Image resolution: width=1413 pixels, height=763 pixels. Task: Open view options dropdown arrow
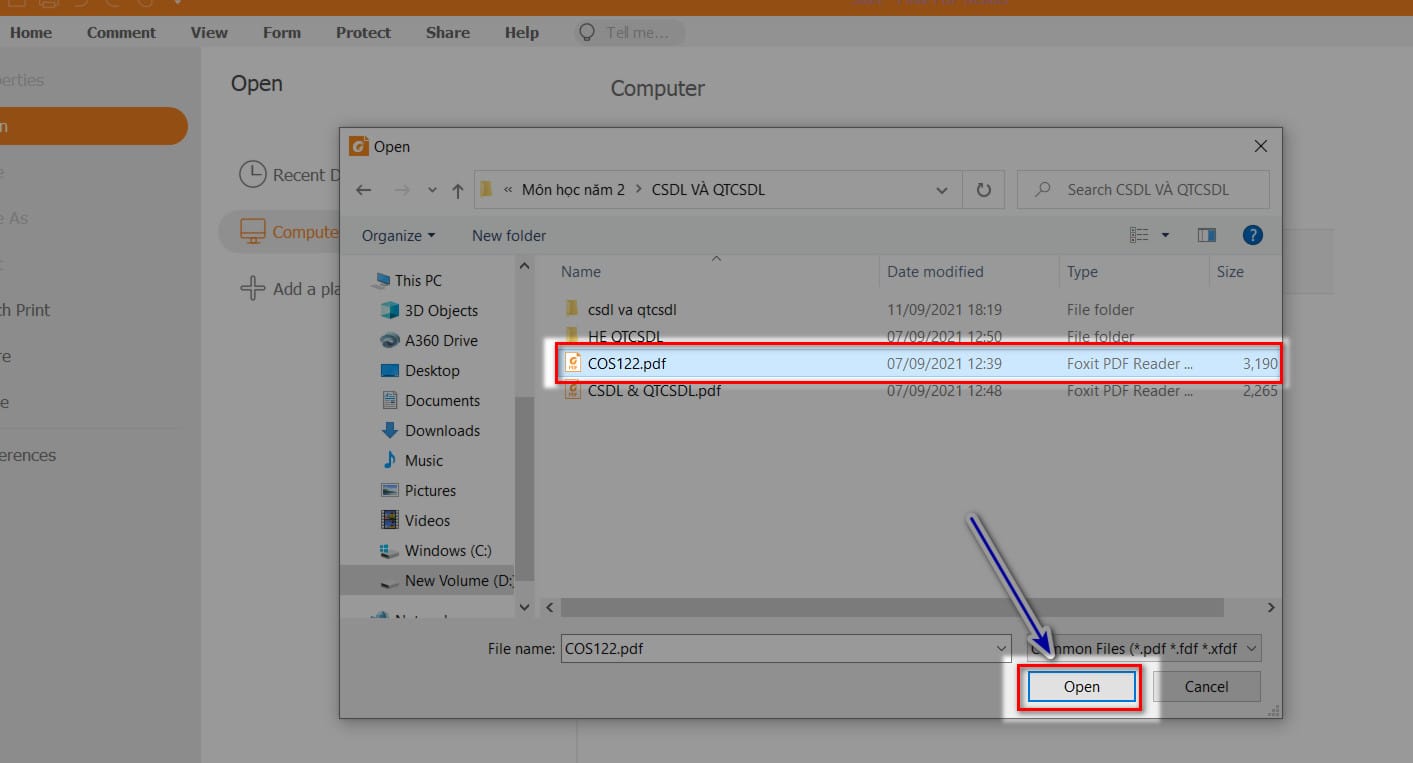1165,235
